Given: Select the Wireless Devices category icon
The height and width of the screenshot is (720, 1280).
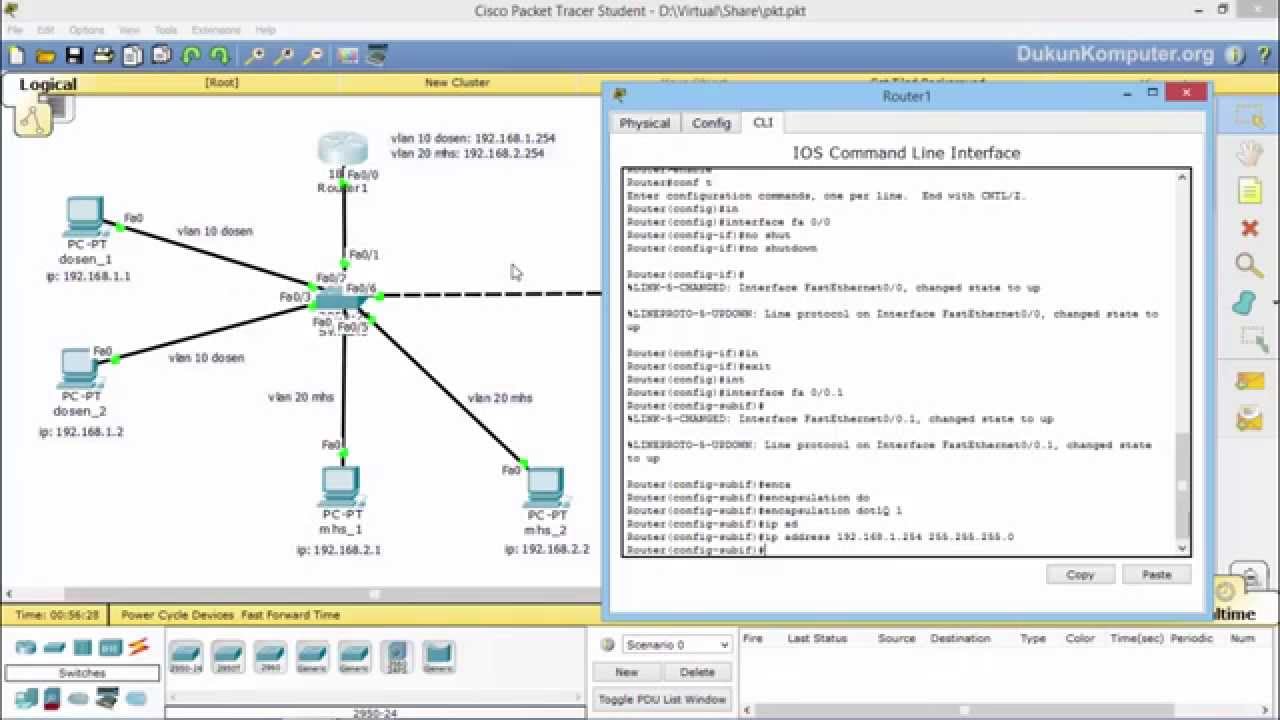Looking at the screenshot, I should click(110, 647).
